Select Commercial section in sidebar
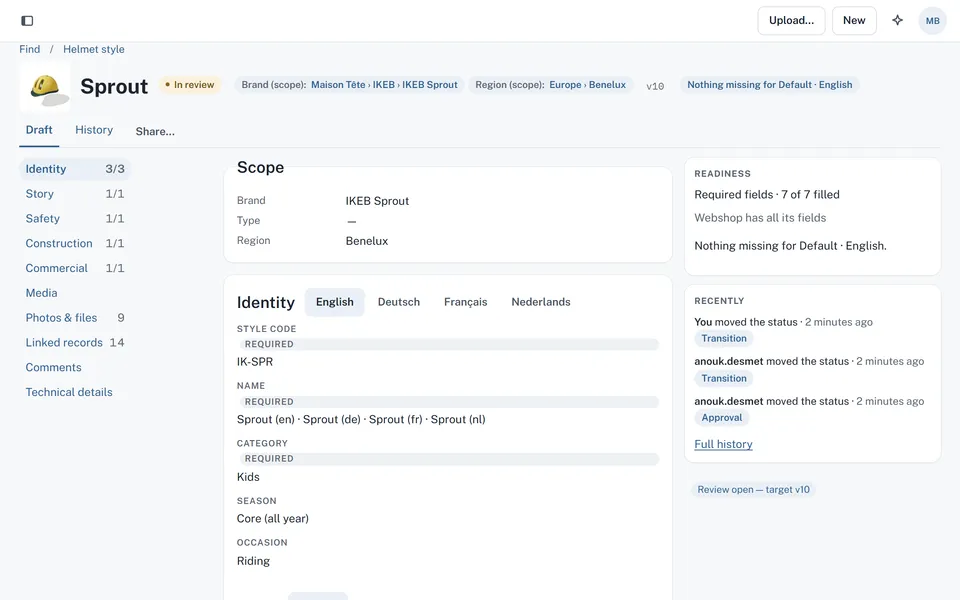This screenshot has height=600, width=960. click(75, 268)
